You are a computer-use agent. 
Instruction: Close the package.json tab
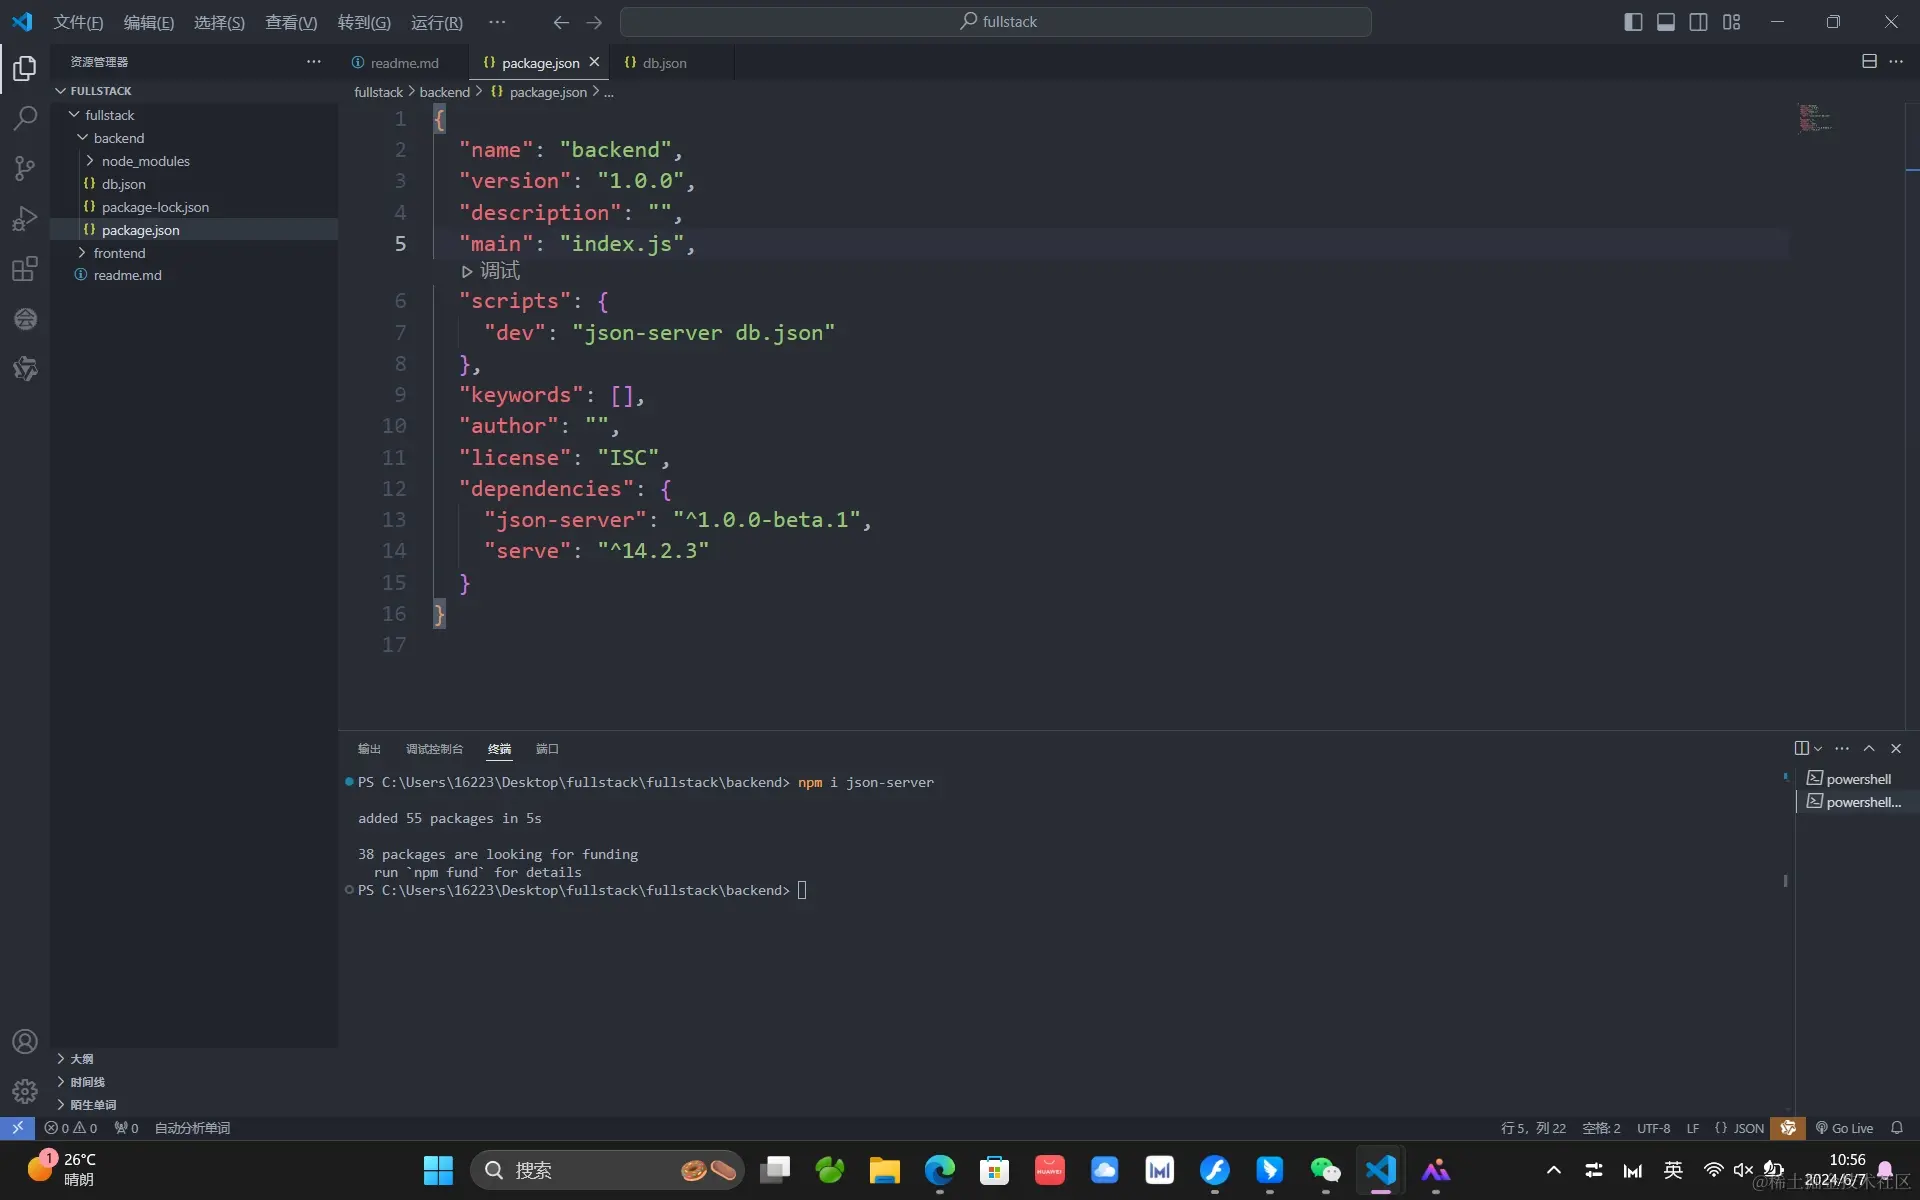click(594, 62)
